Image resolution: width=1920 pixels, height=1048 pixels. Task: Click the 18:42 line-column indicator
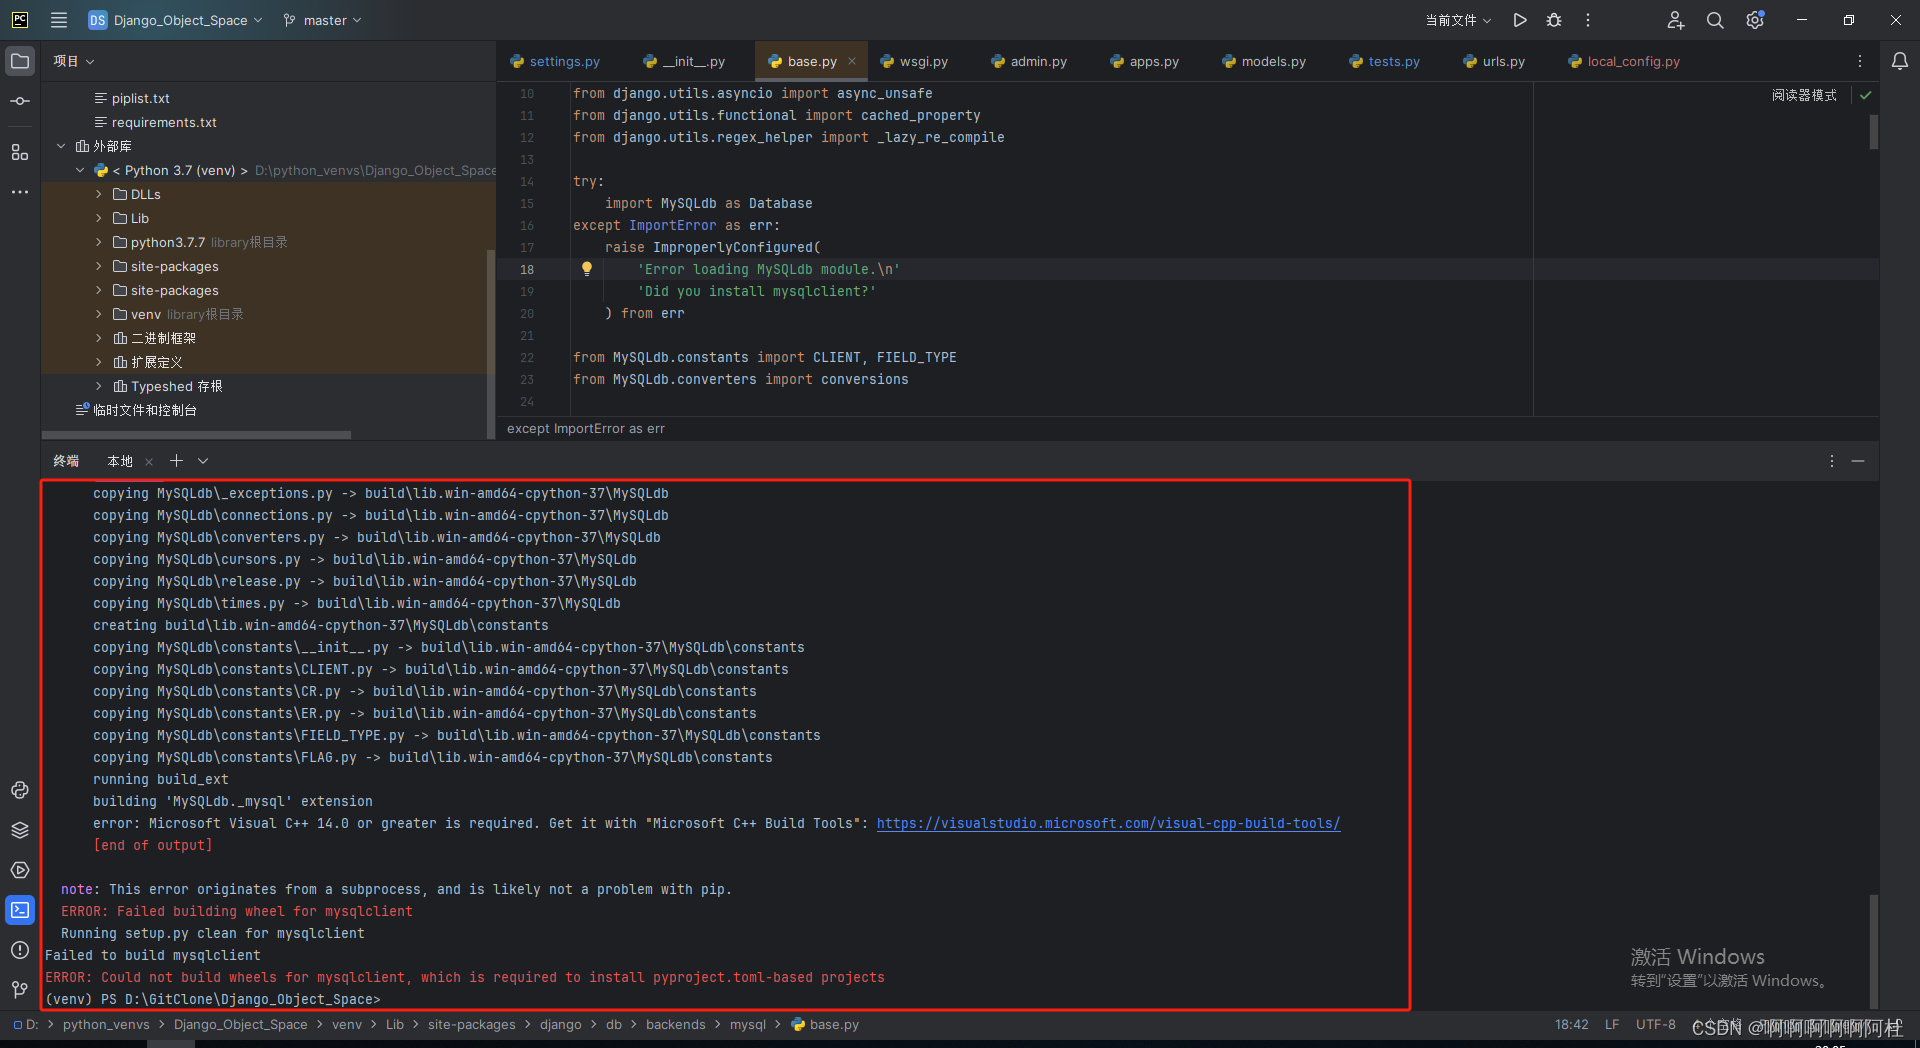coord(1572,1024)
